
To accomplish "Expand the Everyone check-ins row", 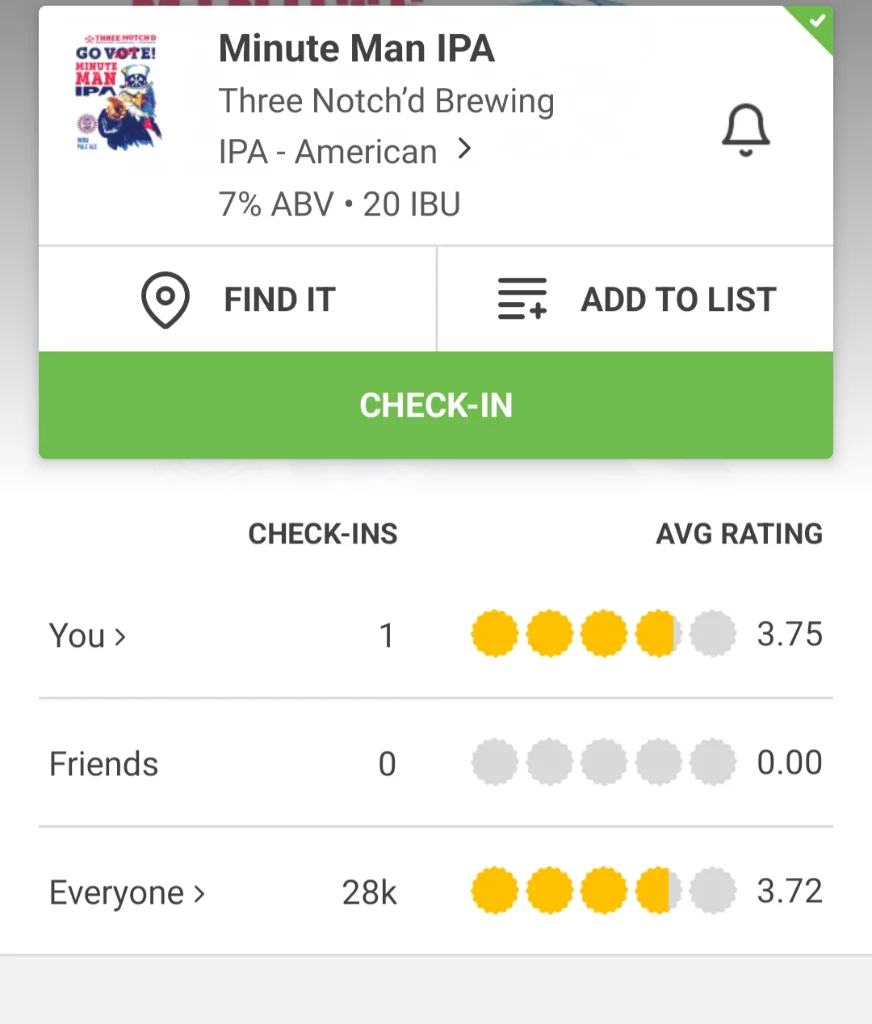I will [x=127, y=892].
